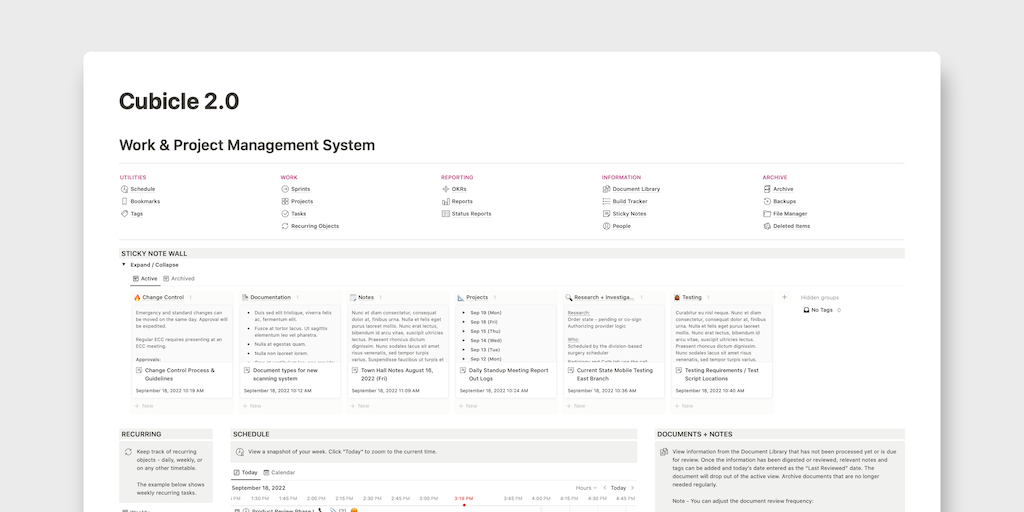1024x512 pixels.
Task: Click the Recurring Objects sync icon
Action: [285, 226]
